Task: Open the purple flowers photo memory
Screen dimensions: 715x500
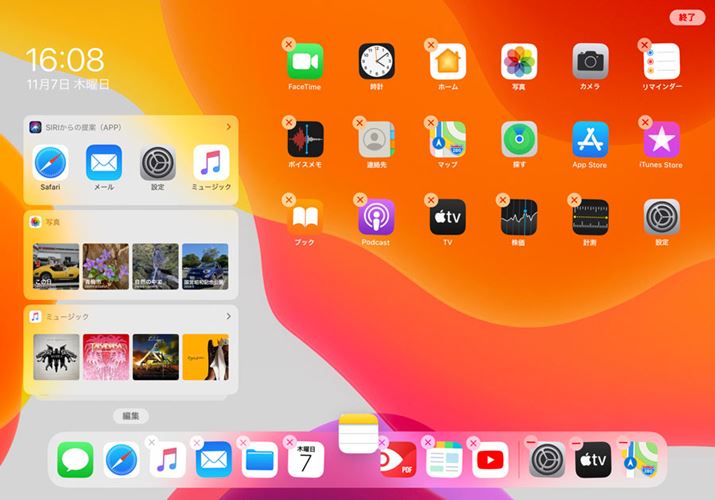Action: pos(106,266)
